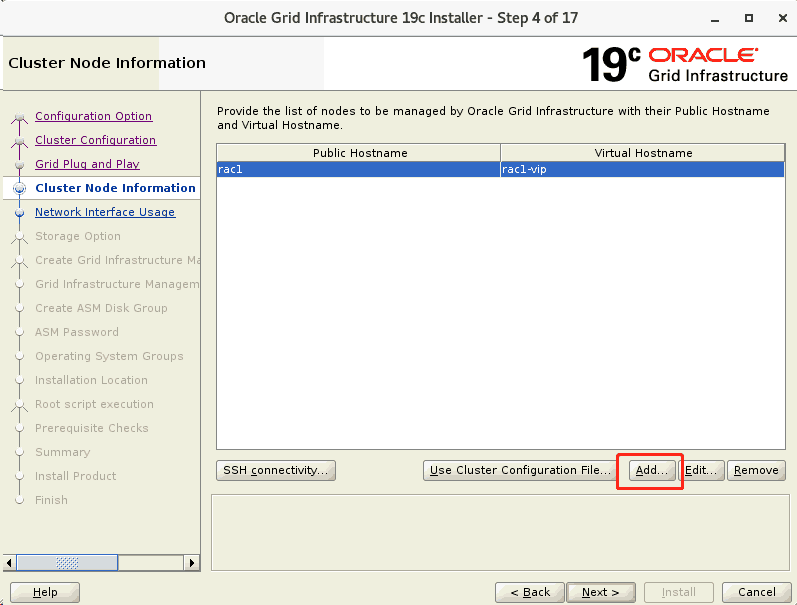Image resolution: width=797 pixels, height=605 pixels.
Task: Sort by Public Hostname column header
Action: pyautogui.click(x=359, y=153)
